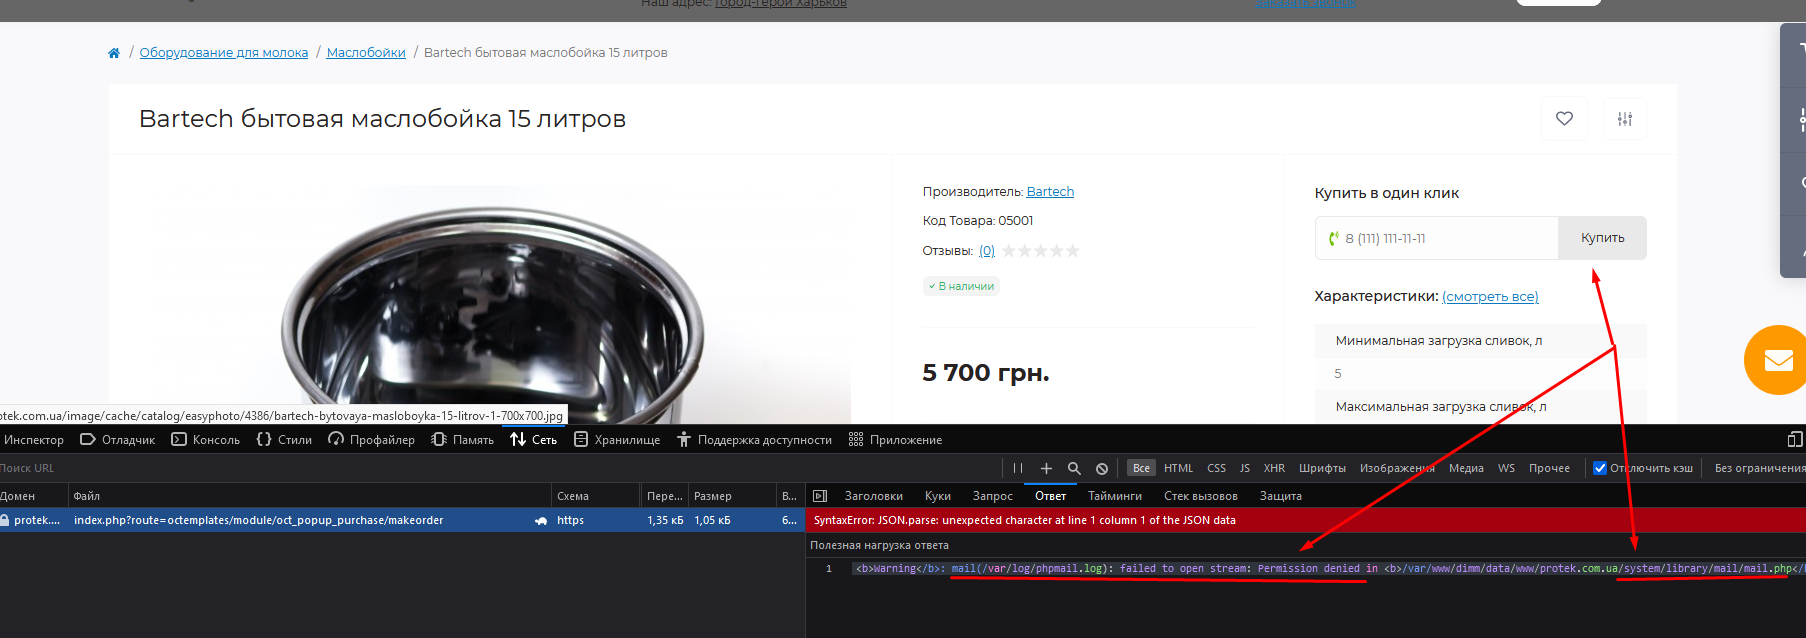
Task: Click the turtle slow-request icon in the row
Action: (x=541, y=521)
